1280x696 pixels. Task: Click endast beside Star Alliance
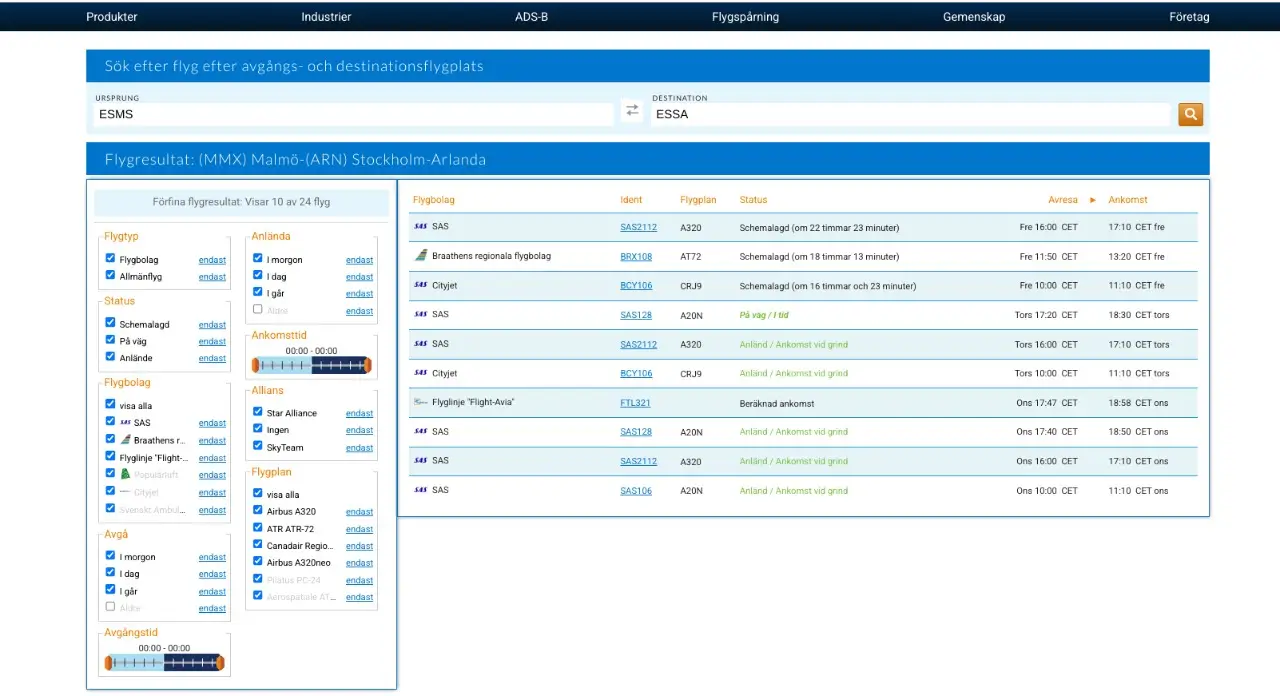tap(359, 413)
